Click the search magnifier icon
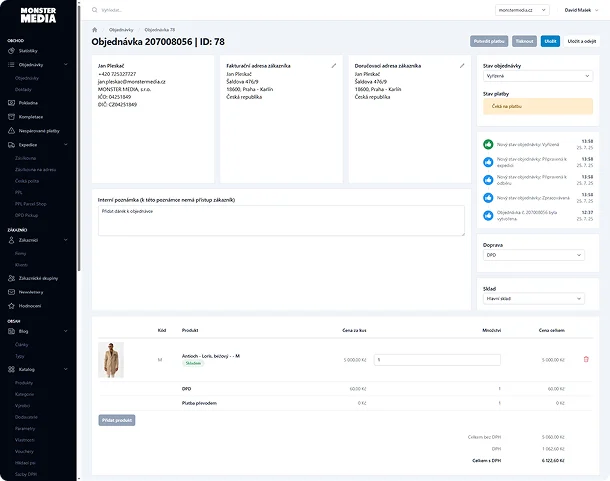This screenshot has height=481, width=610. tap(94, 9)
